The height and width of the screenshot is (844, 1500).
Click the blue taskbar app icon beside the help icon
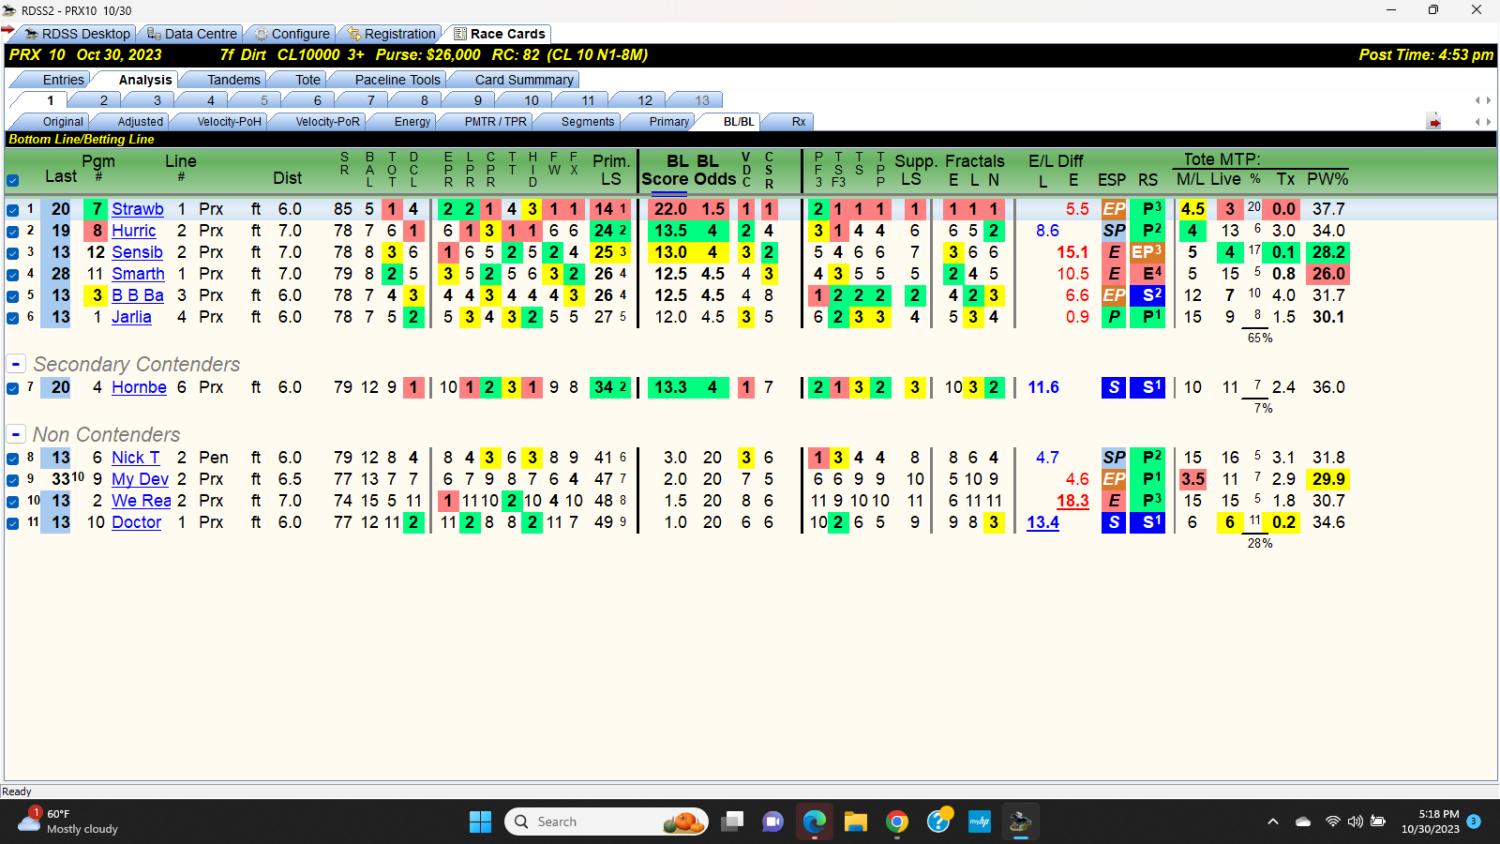point(979,822)
